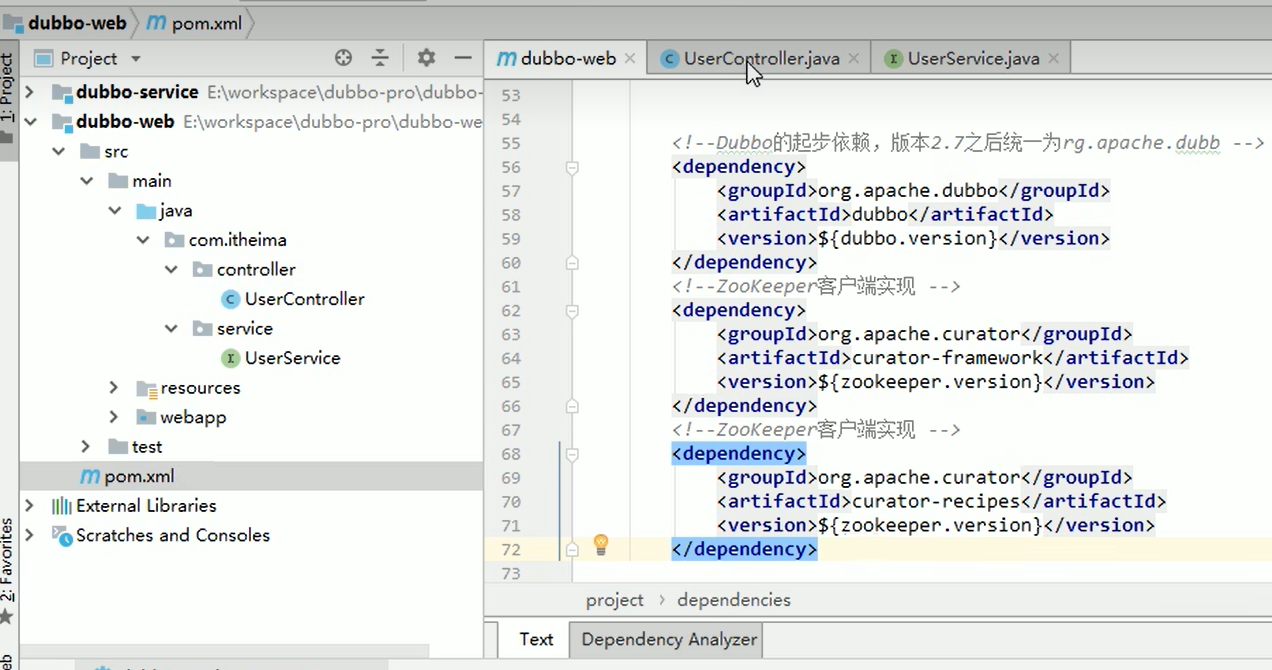Close the UserService.java tab
The width and height of the screenshot is (1272, 670).
point(1053,59)
